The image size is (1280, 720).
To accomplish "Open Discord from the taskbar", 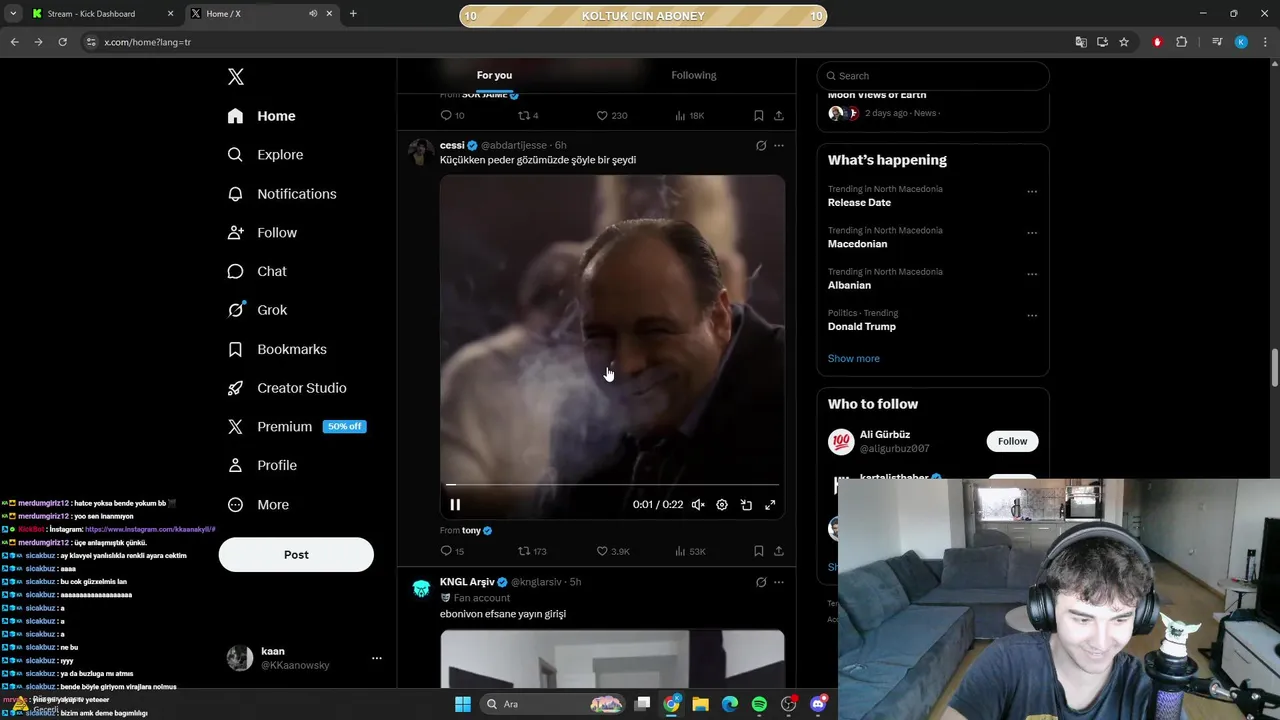I will (818, 704).
